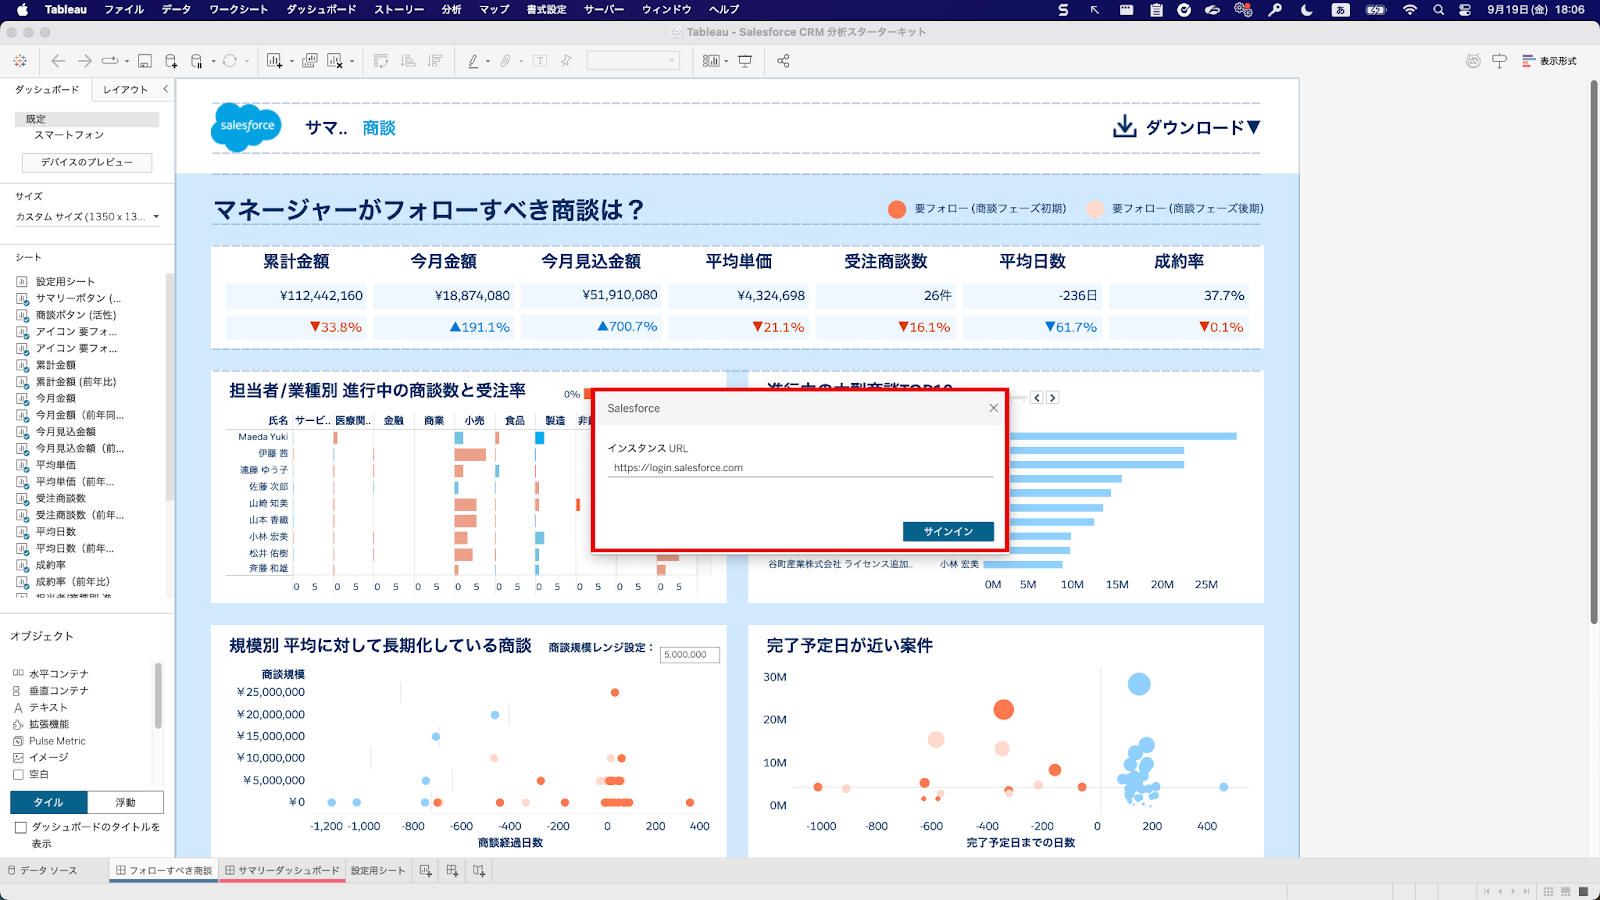Click the swap rows and columns icon
Screen dimensions: 1600x900
(381, 61)
